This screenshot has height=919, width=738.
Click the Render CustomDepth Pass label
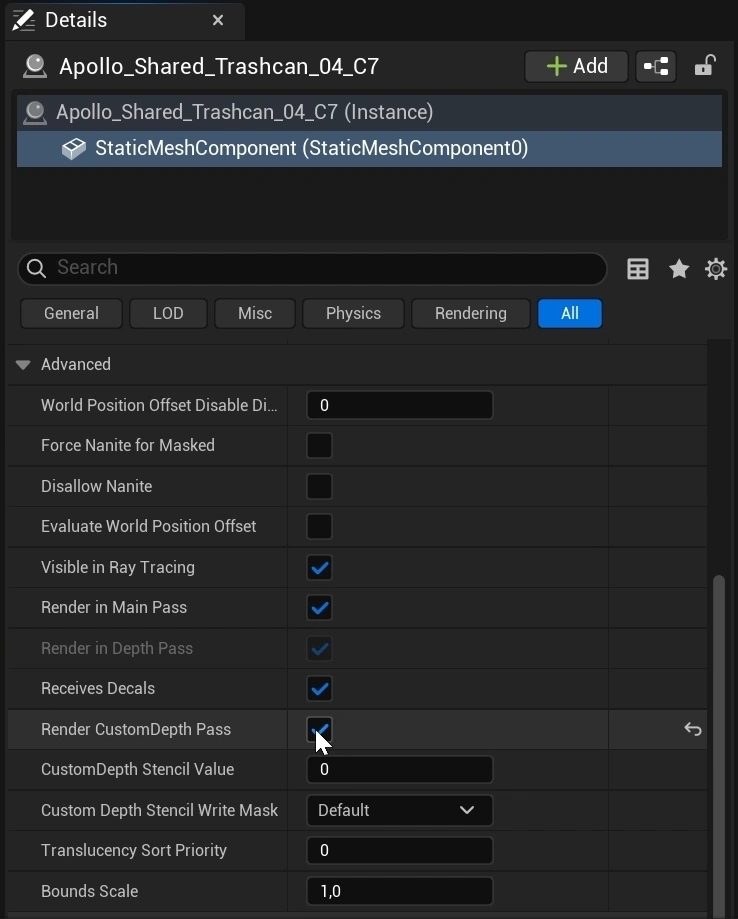(x=136, y=730)
